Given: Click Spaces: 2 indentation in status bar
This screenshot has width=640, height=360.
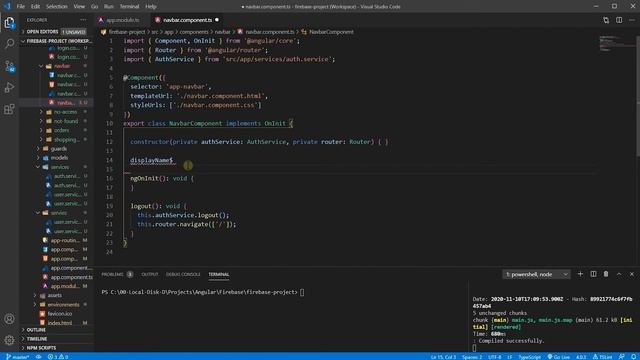Looking at the screenshot, I should (x=472, y=357).
